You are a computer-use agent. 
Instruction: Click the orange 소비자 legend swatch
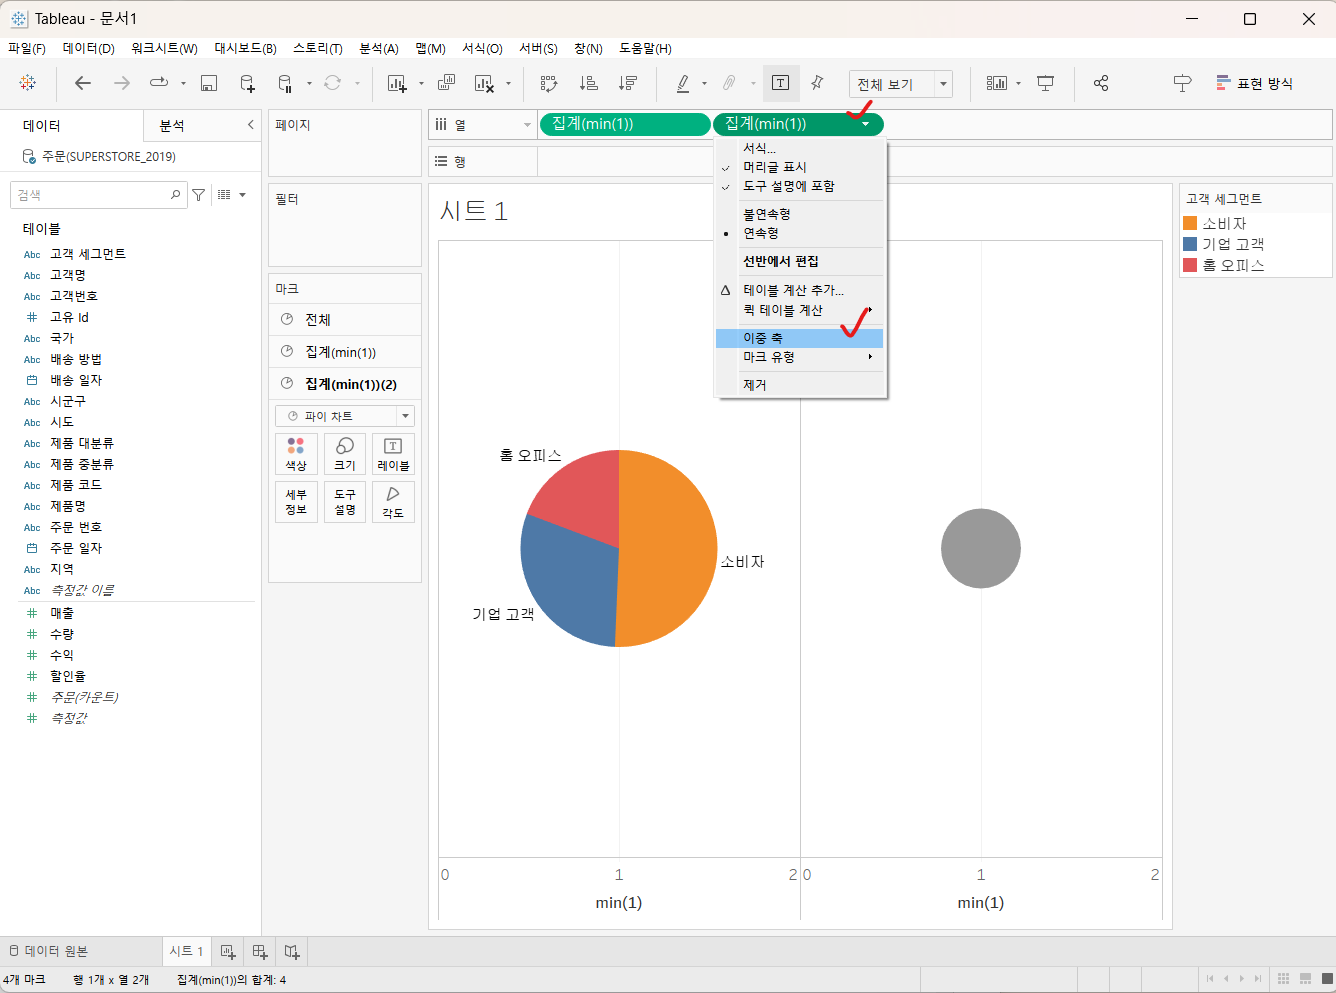(x=1190, y=223)
